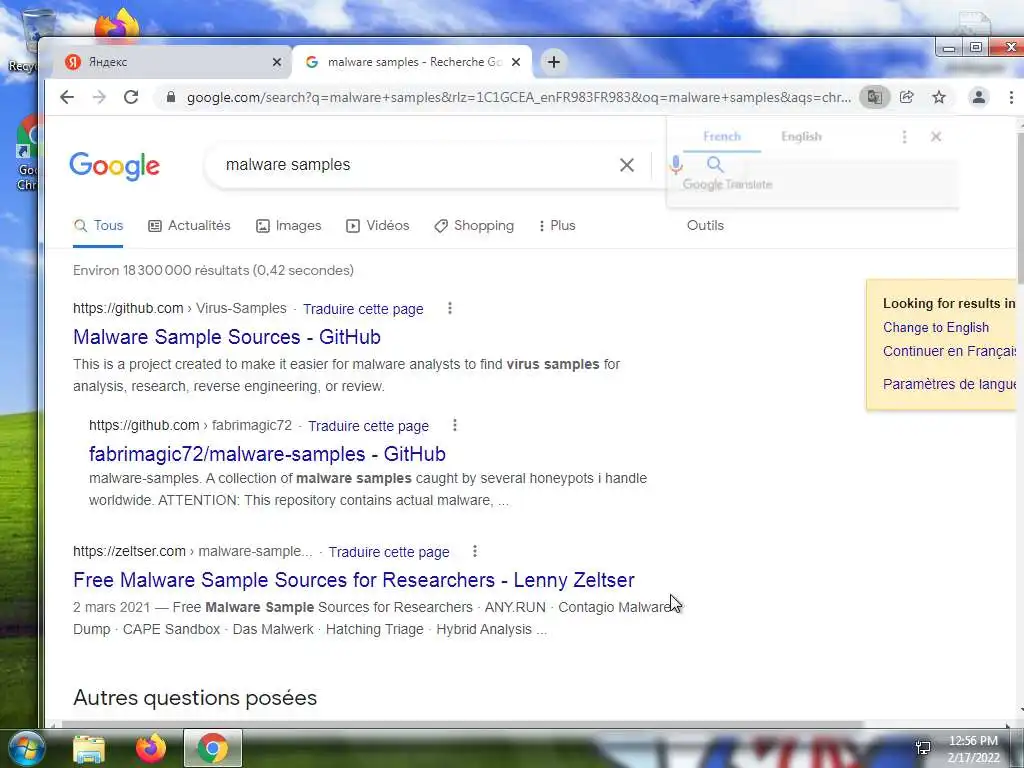Close the Яндекс tab
Screen dimensions: 1024x768
point(277,62)
